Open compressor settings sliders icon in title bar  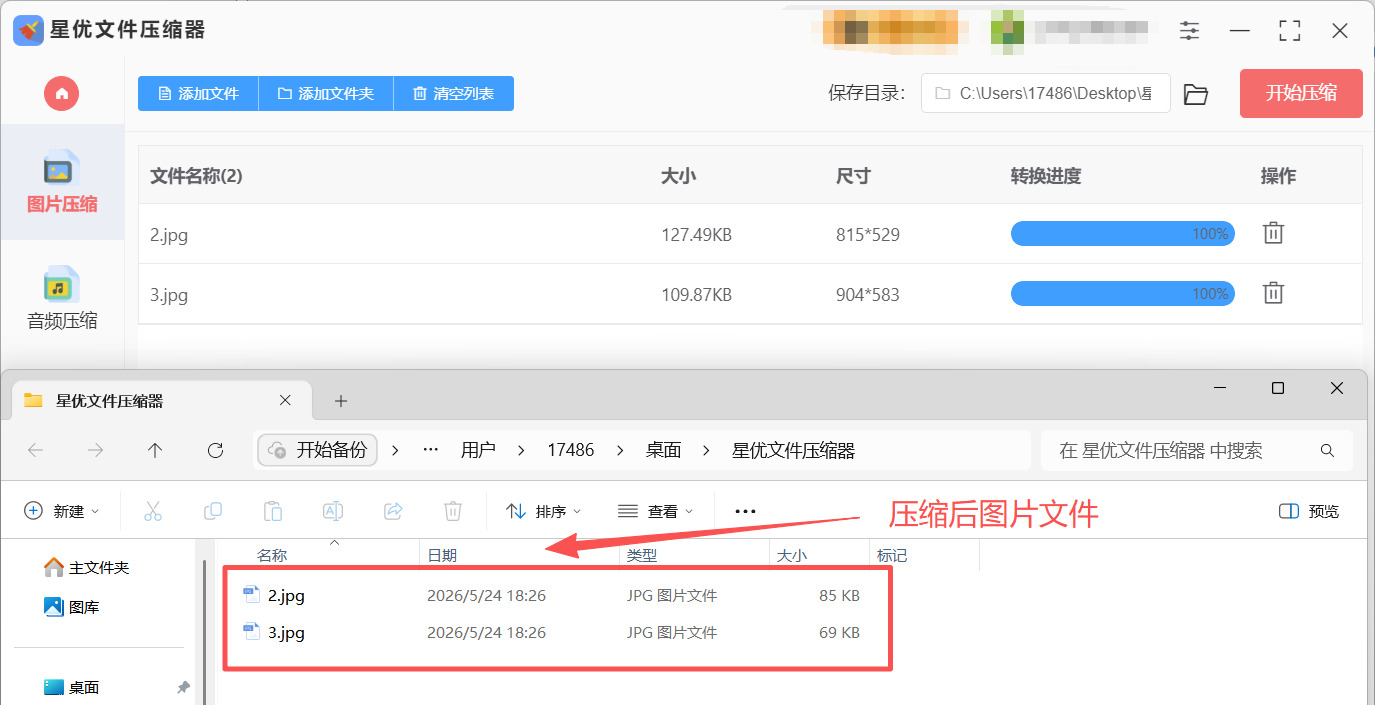(x=1189, y=30)
